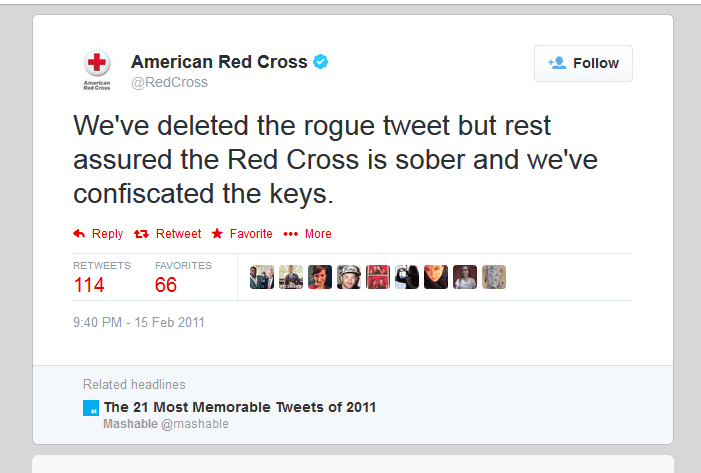The width and height of the screenshot is (701, 473).
Task: Select the Favorite text label
Action: pos(251,234)
